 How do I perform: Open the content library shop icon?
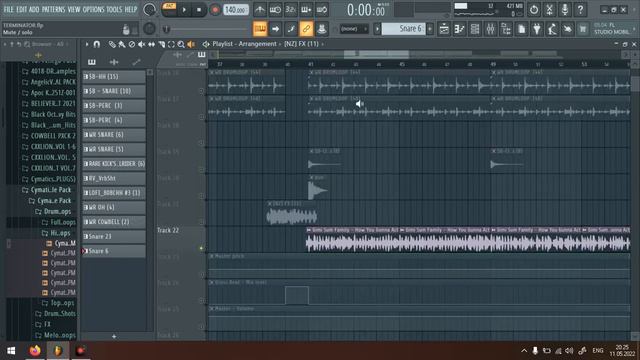pyautogui.click(x=583, y=29)
